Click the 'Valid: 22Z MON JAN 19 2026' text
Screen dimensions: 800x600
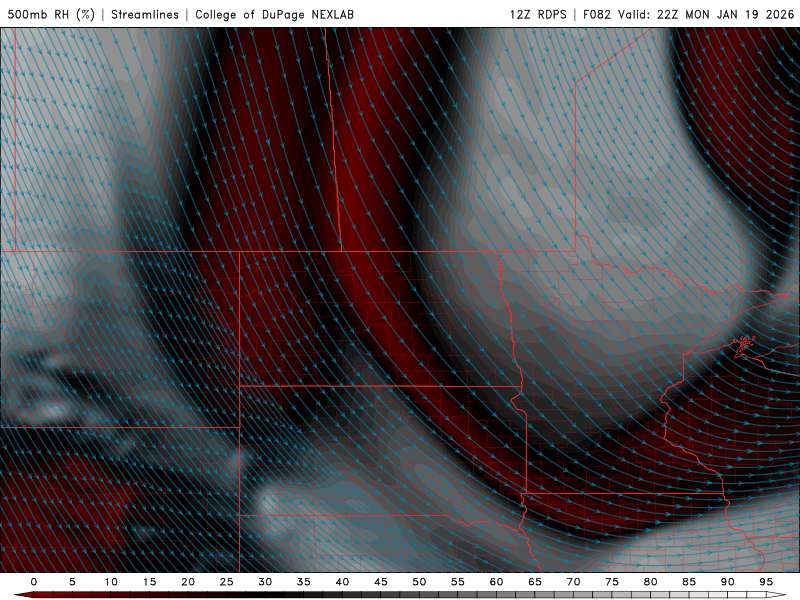click(x=707, y=14)
